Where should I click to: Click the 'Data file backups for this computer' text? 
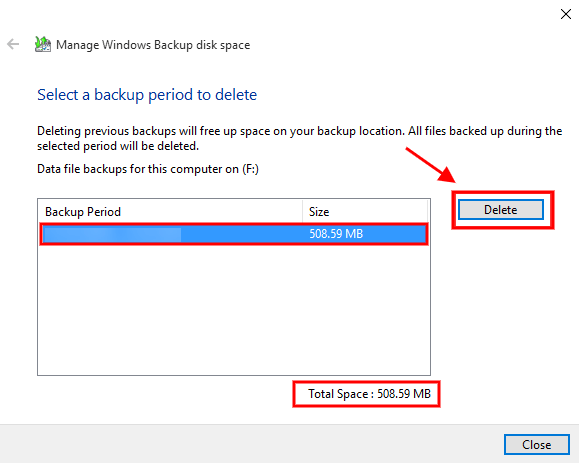pos(148,169)
